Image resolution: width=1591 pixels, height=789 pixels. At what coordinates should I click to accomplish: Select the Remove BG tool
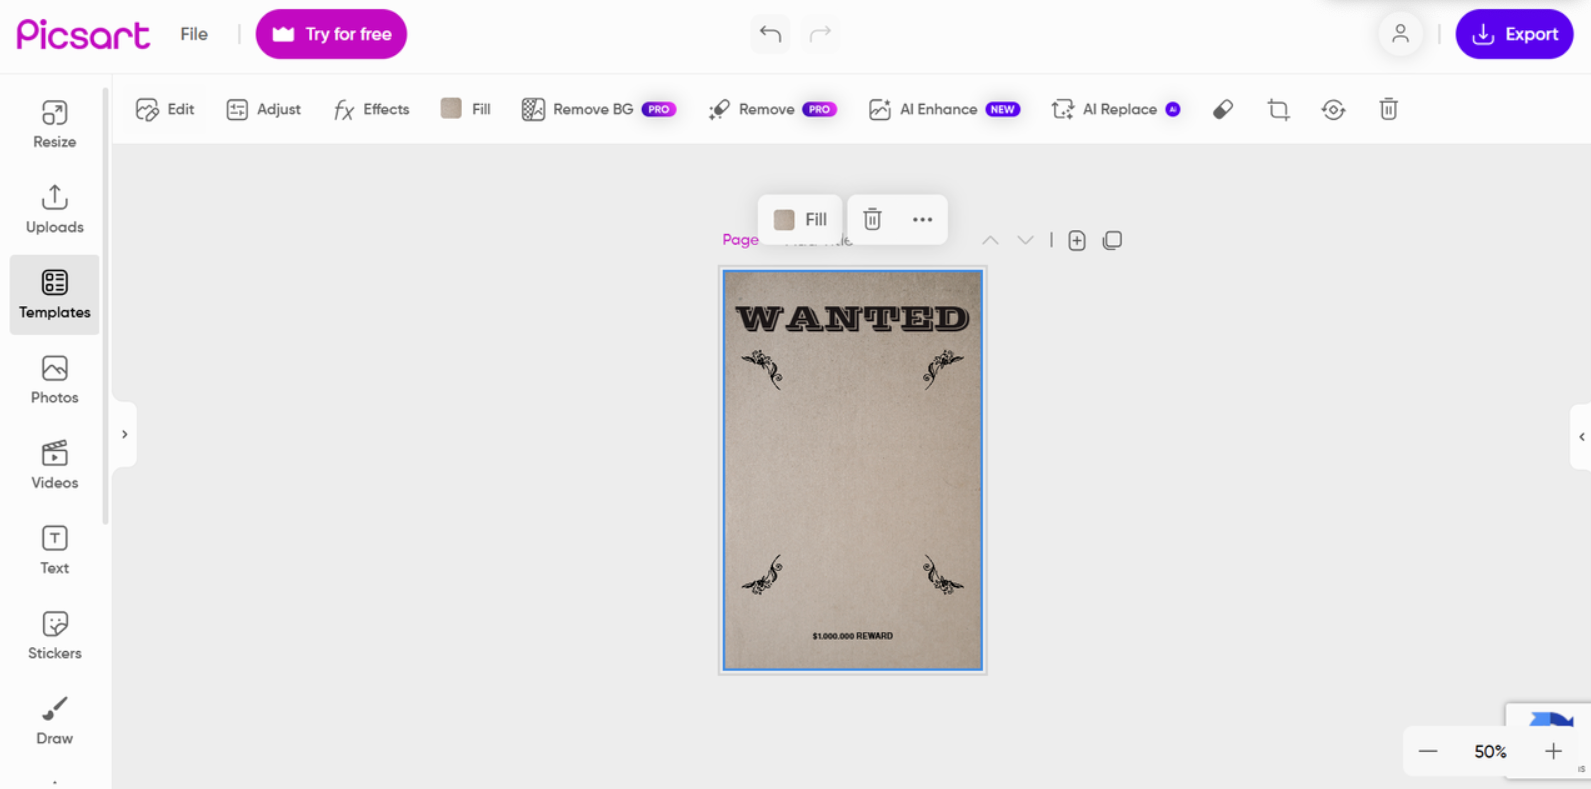(x=598, y=109)
